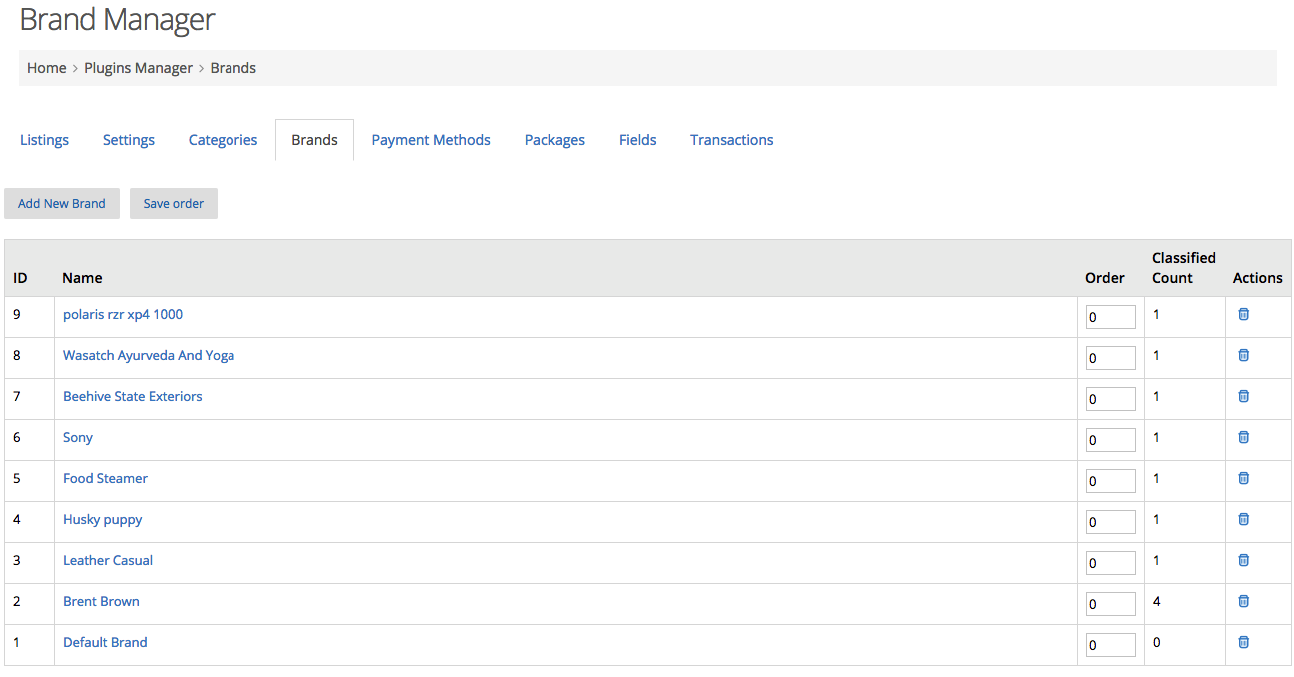This screenshot has width=1294, height=677.
Task: View the Transactions tab
Action: coord(732,140)
